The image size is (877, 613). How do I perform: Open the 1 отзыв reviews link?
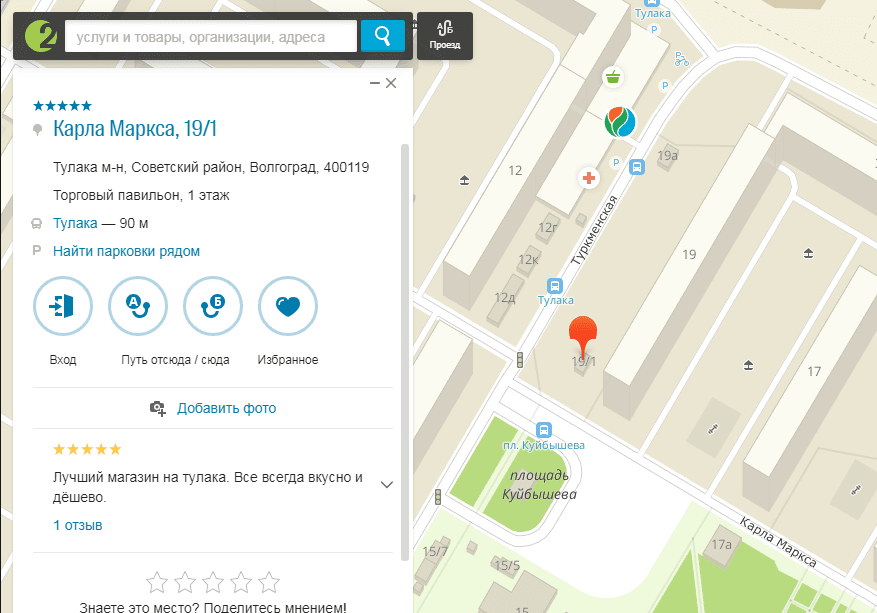click(77, 525)
